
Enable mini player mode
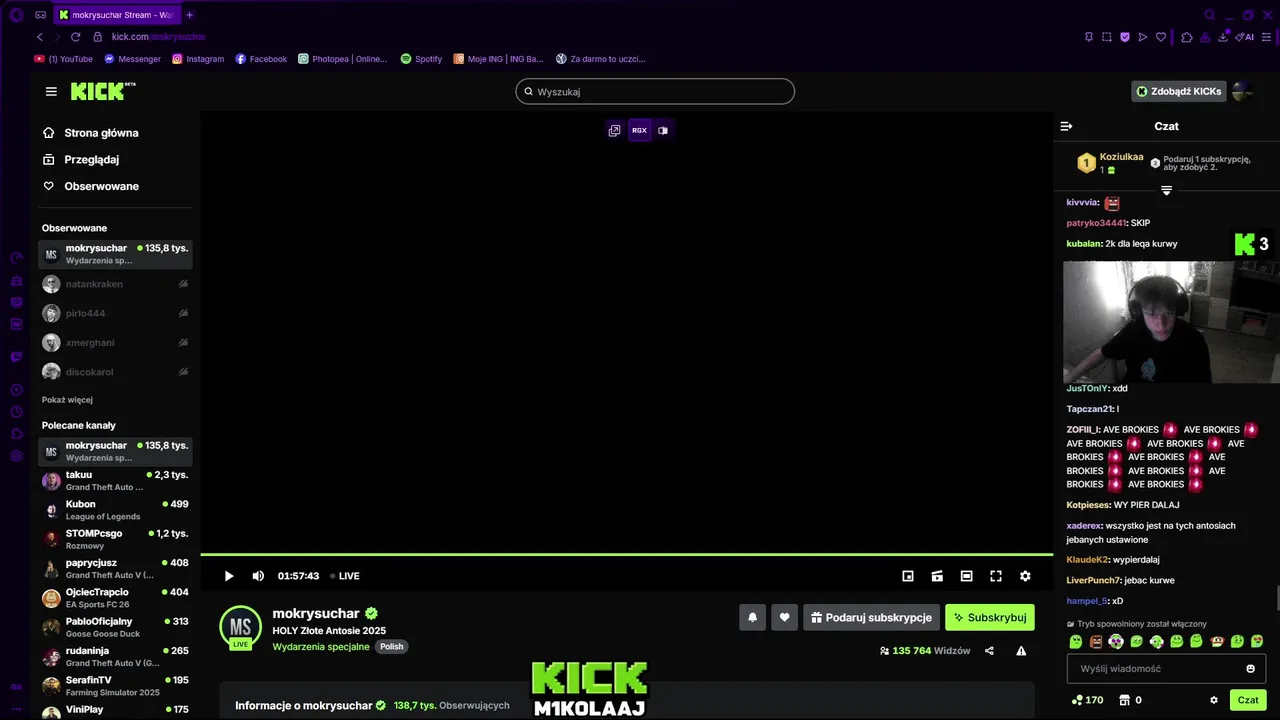point(908,576)
